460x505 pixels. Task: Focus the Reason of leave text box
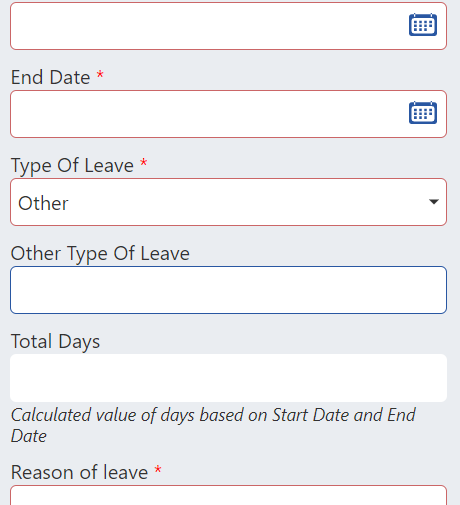228,495
